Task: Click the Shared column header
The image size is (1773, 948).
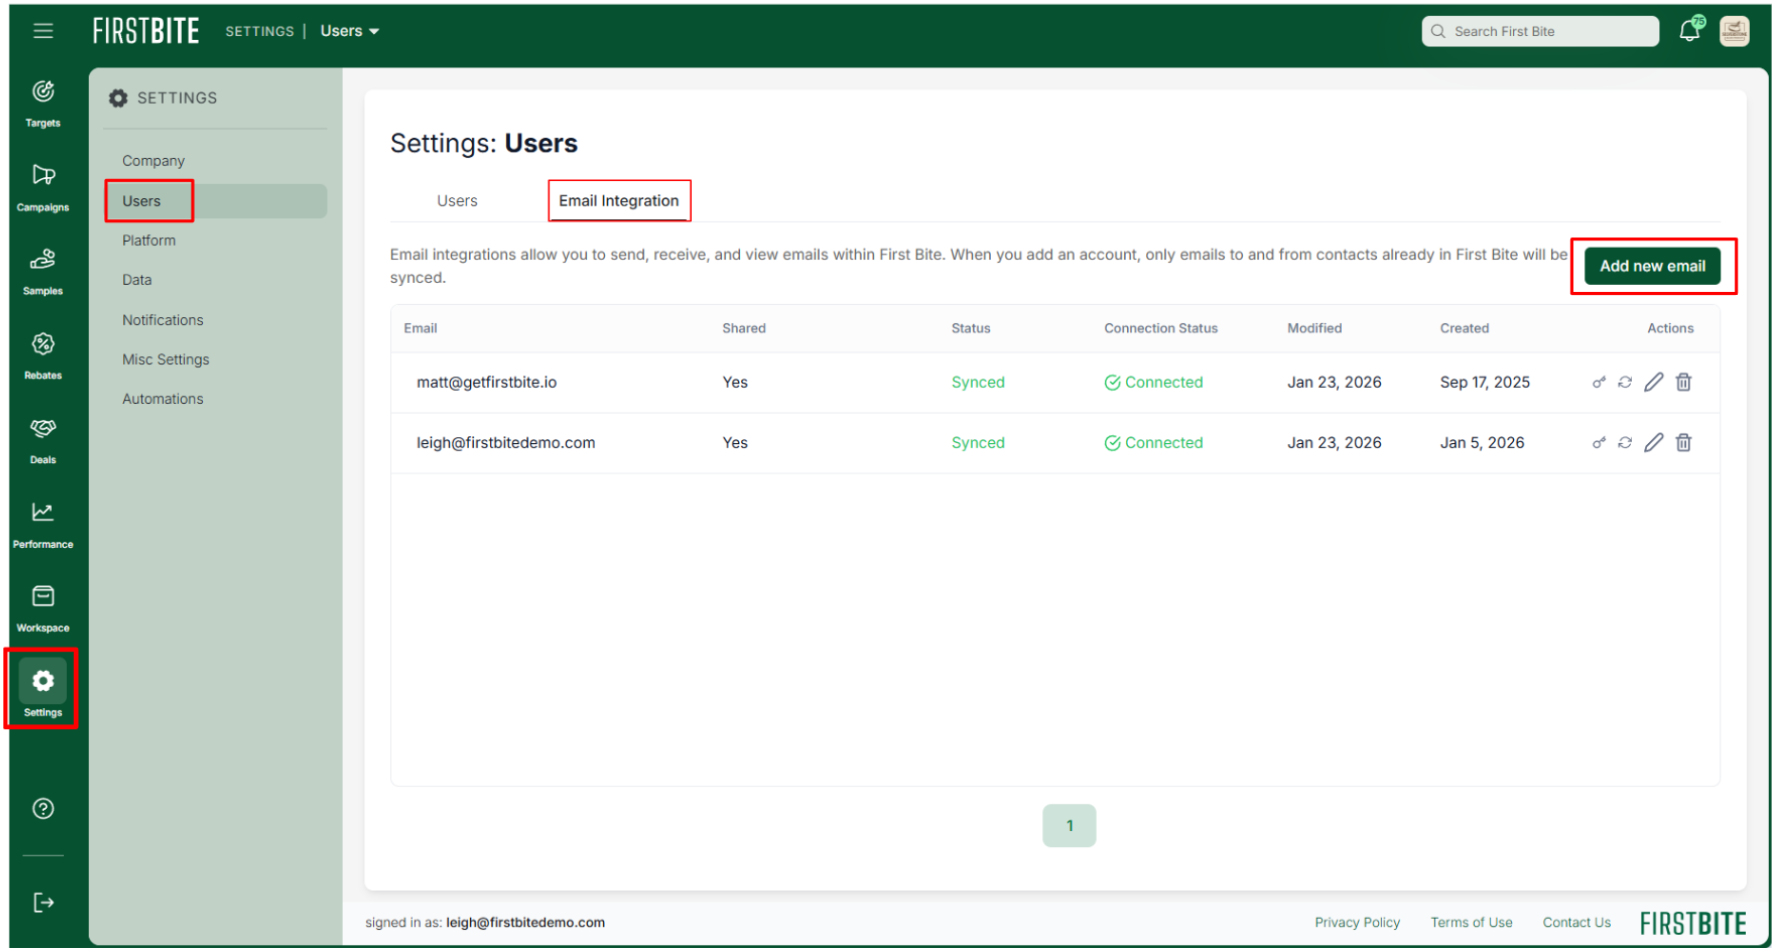Action: coord(744,328)
